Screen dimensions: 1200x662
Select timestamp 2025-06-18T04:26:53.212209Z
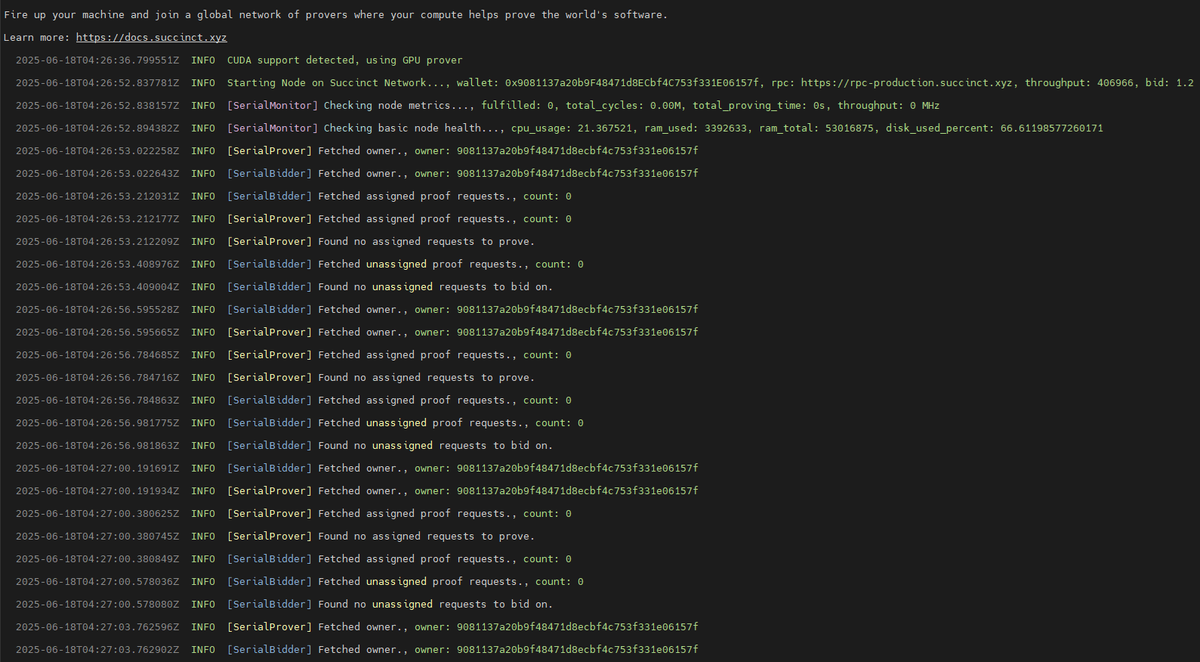[97, 242]
